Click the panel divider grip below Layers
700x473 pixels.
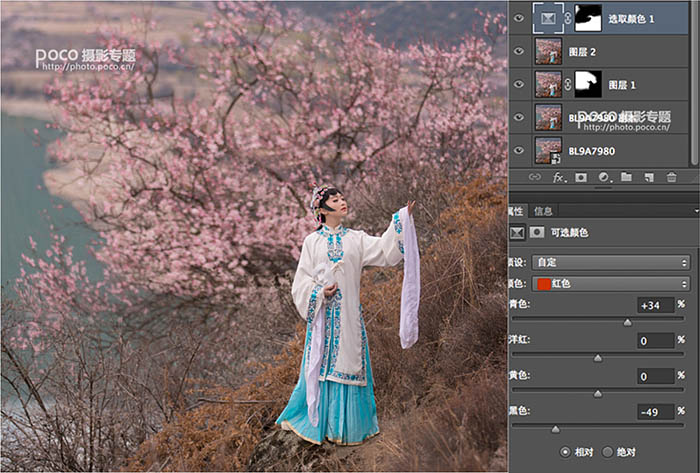[x=604, y=188]
